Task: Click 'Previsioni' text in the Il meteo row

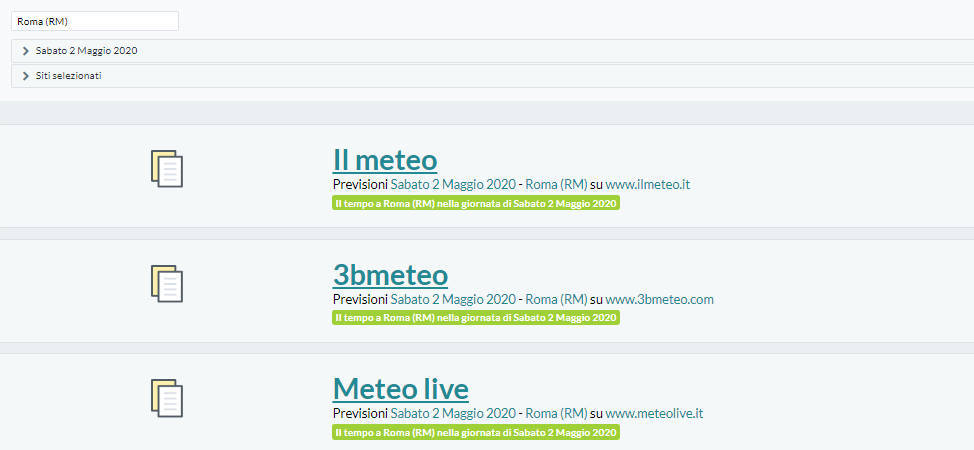Action: click(360, 185)
